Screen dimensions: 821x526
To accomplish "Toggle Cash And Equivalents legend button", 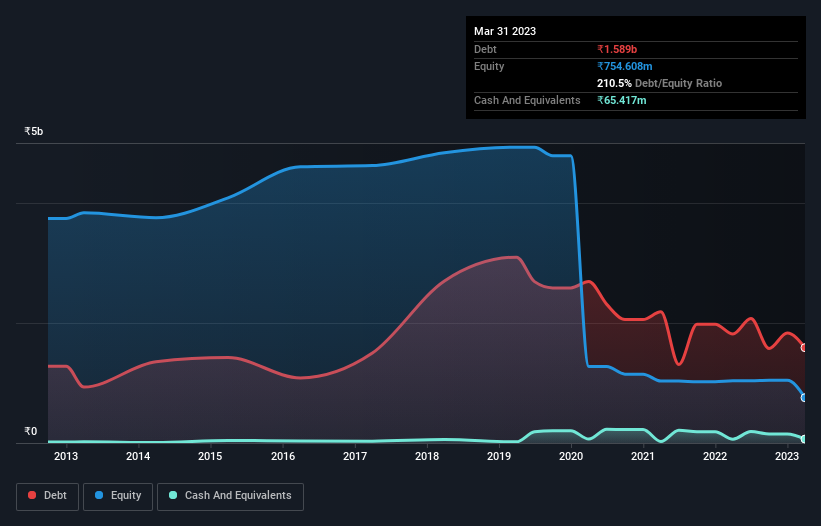I will point(230,496).
